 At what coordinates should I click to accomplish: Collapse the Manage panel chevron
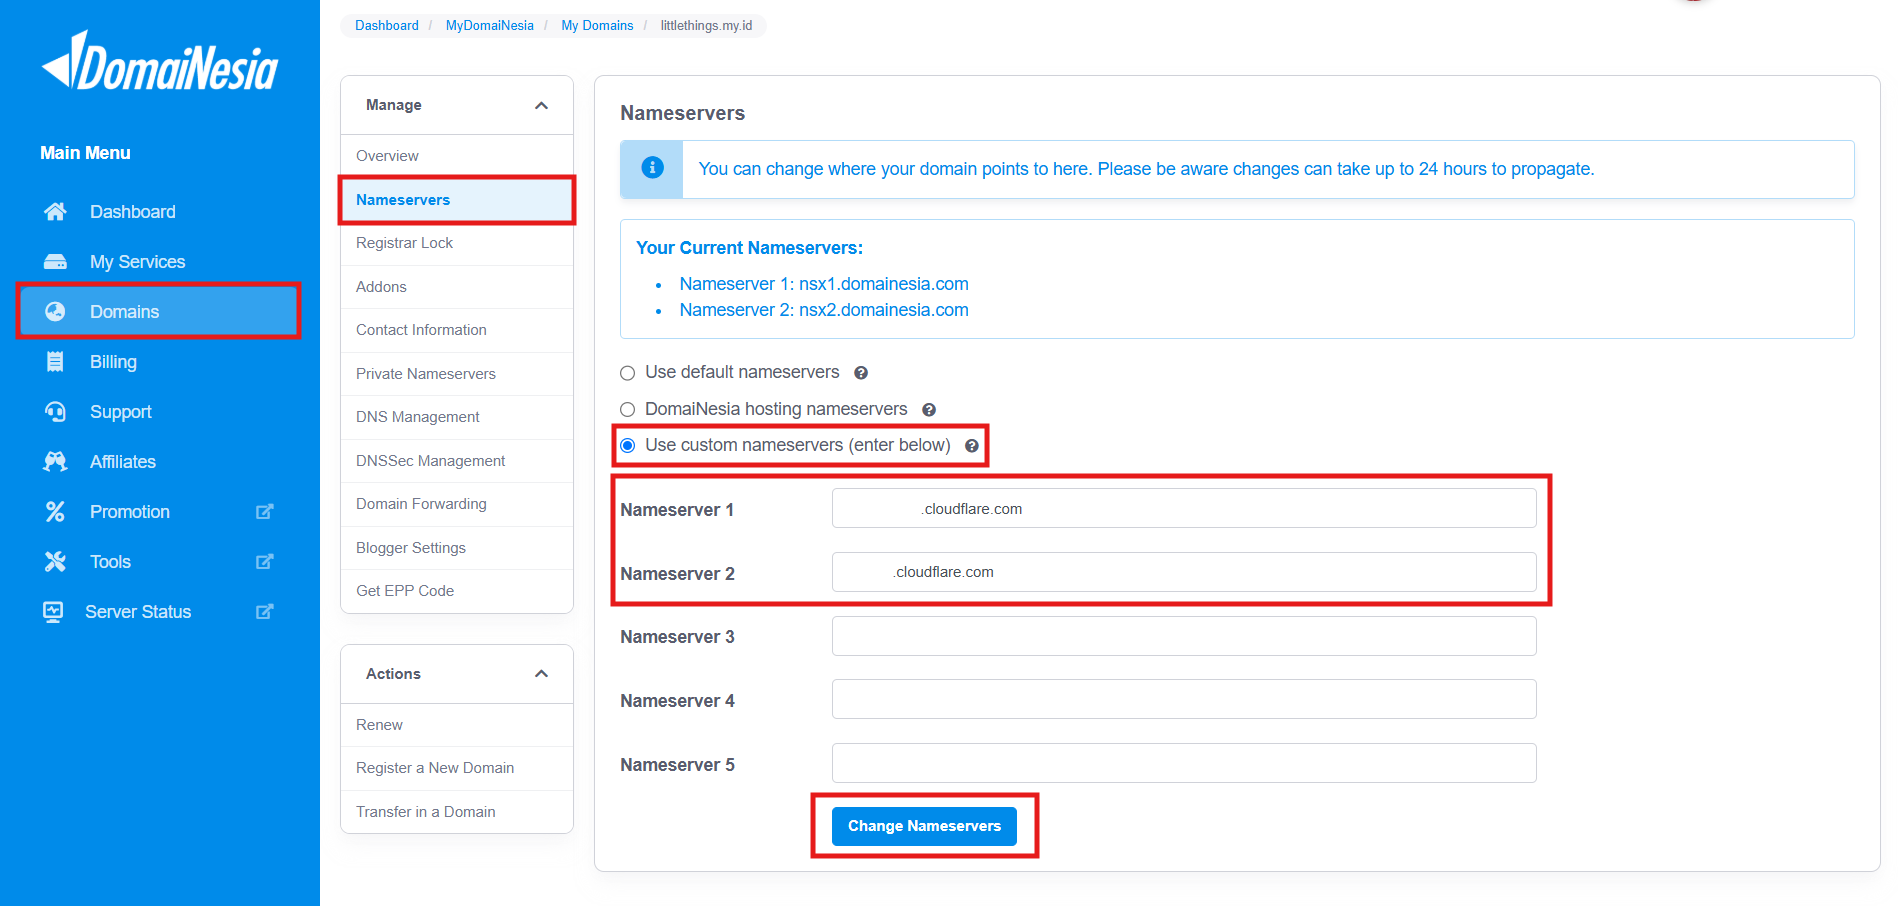point(541,105)
